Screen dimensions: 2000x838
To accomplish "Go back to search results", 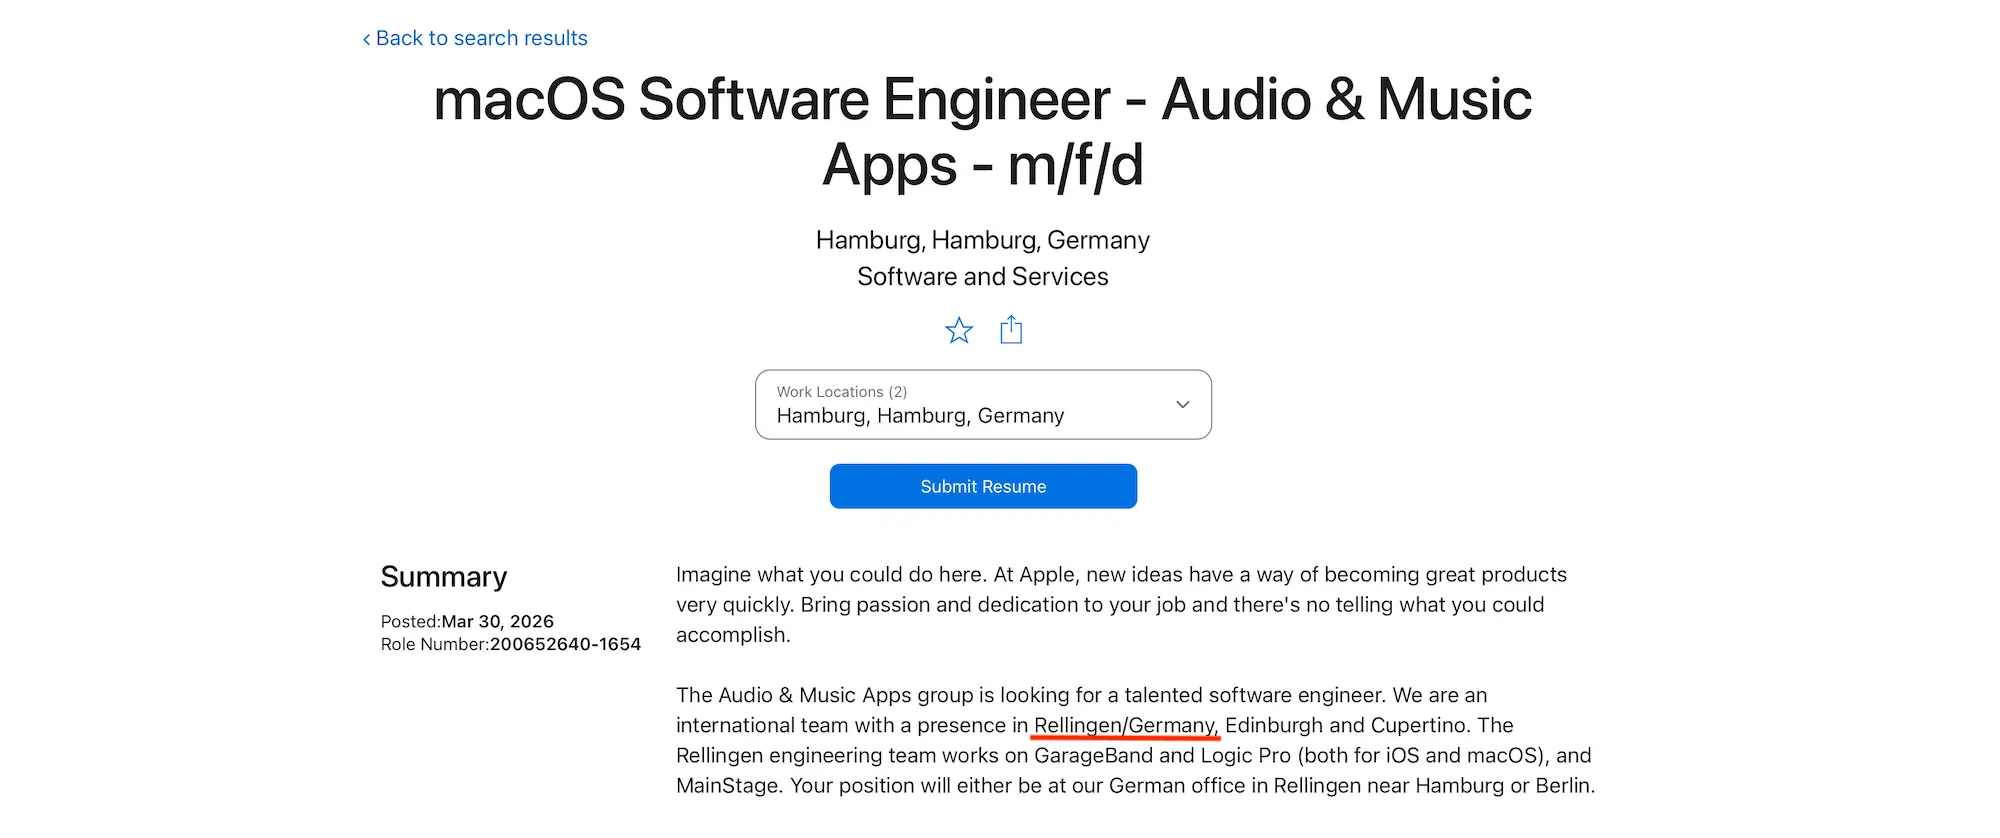I will (475, 38).
